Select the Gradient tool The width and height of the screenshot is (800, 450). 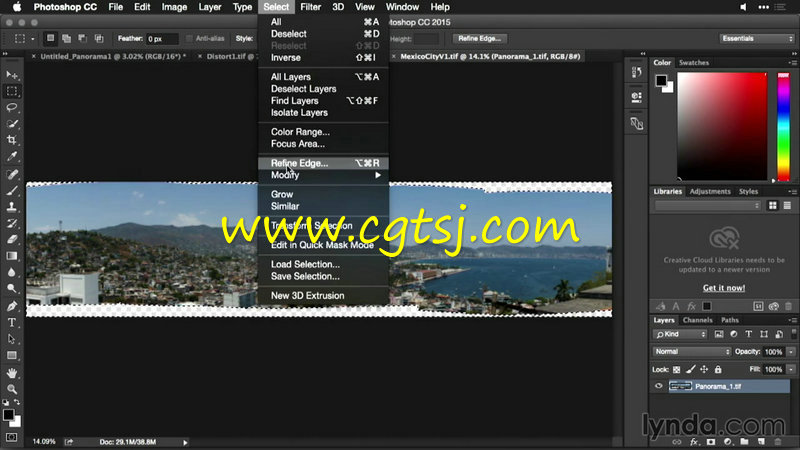click(x=12, y=256)
